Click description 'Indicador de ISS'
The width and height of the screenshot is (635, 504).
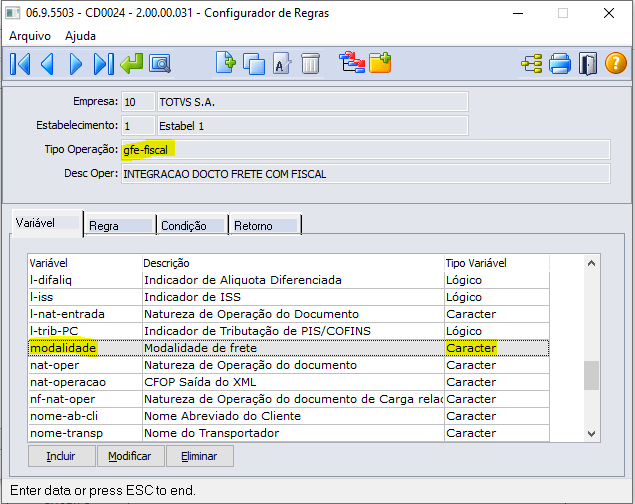coord(192,297)
